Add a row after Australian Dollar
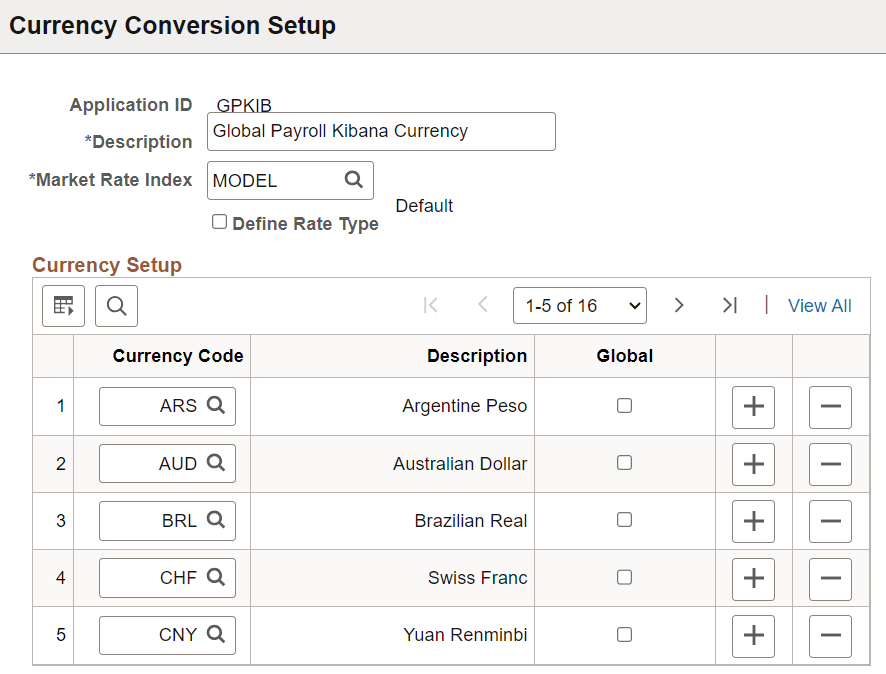 point(753,463)
